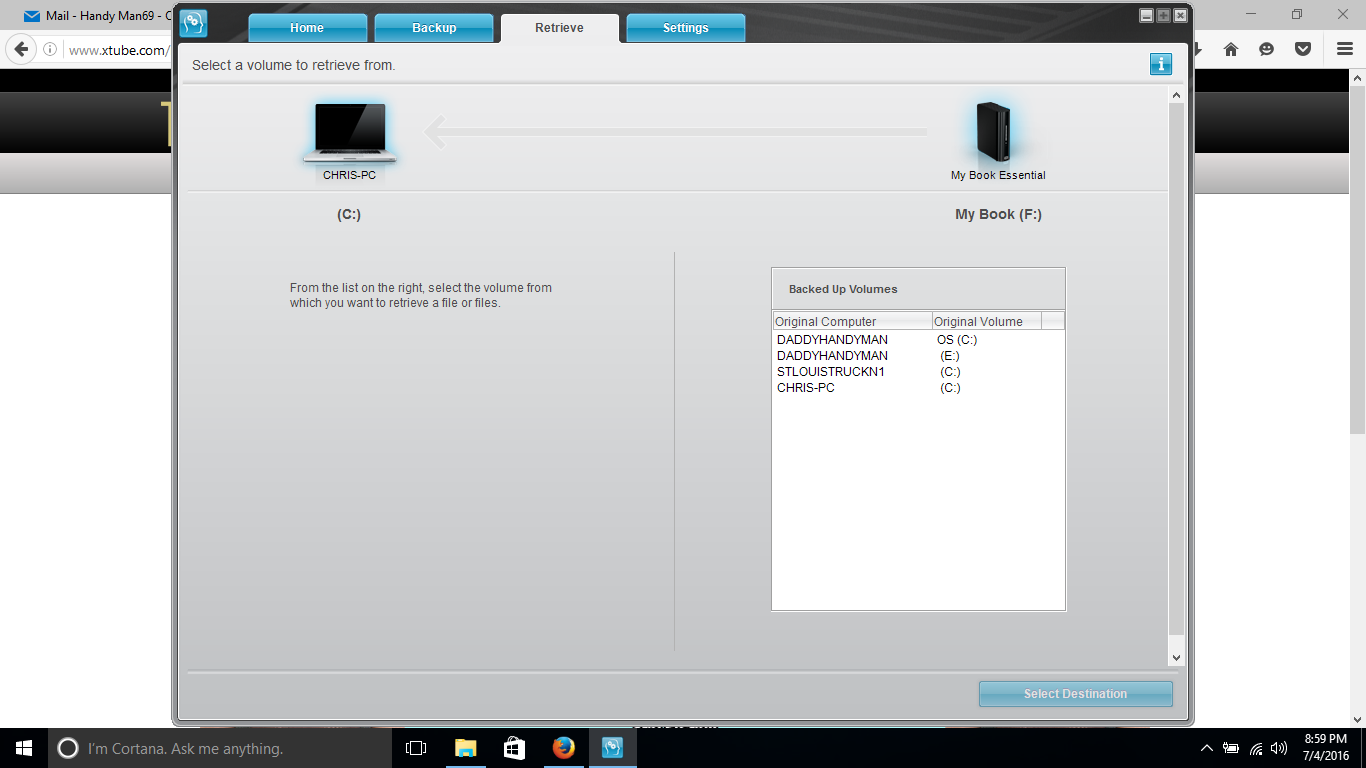Open the Windows Start menu

tap(24, 748)
